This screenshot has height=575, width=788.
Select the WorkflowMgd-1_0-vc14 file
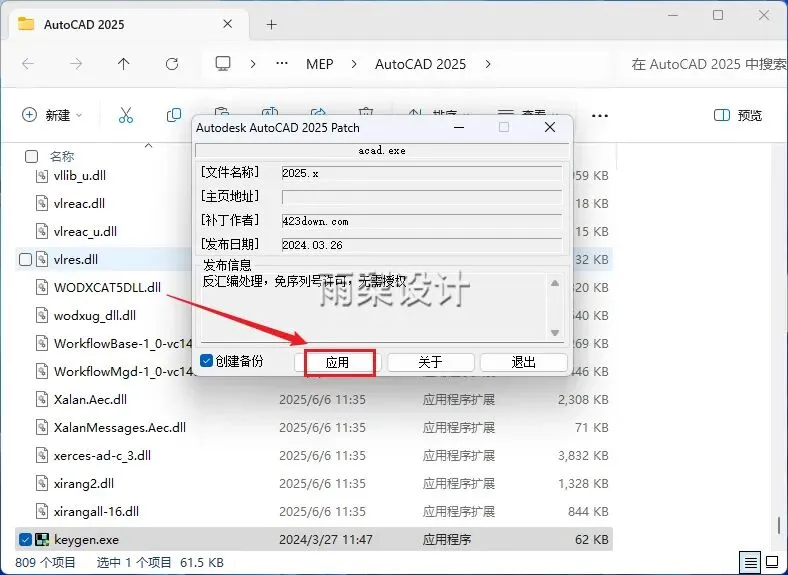123,371
